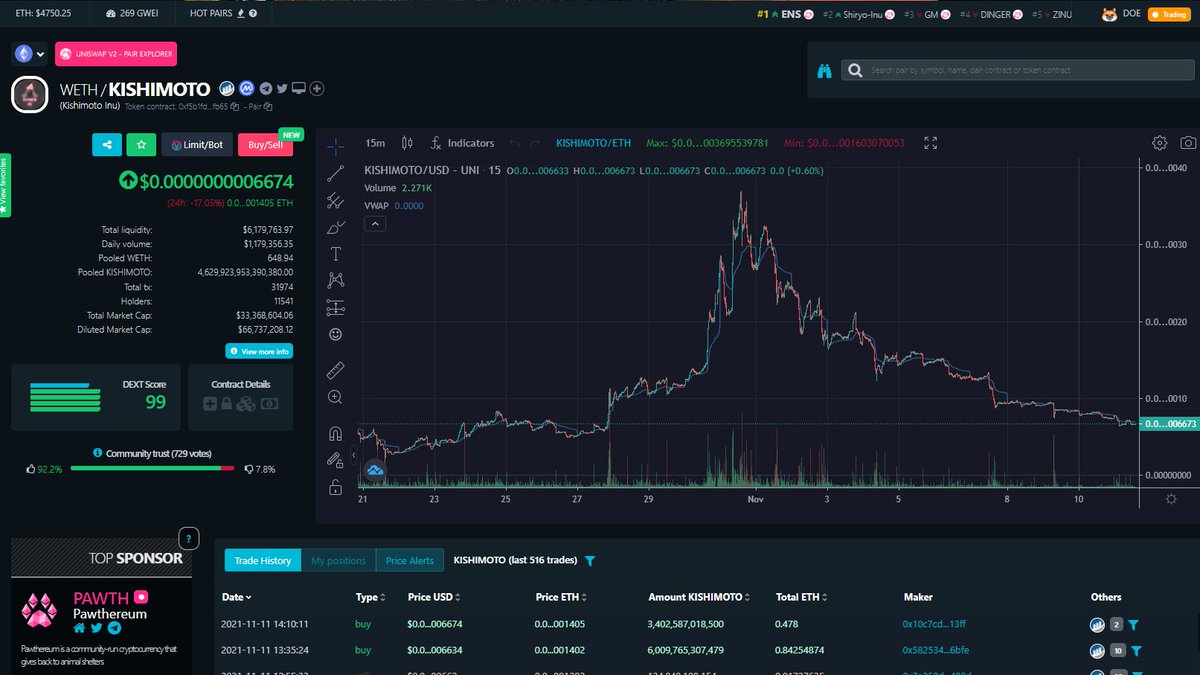Click the share button icon
This screenshot has height=675, width=1200.
coord(107,145)
